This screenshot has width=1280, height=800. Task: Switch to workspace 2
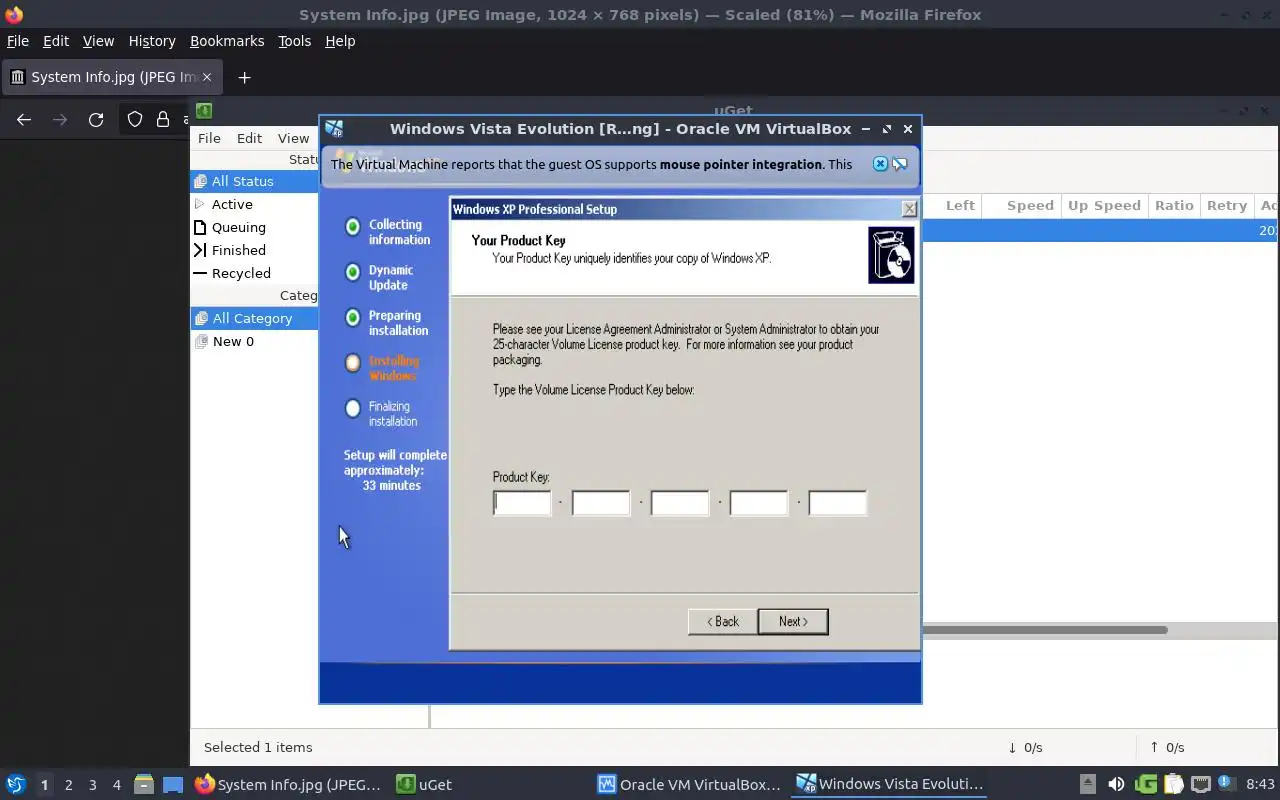point(68,785)
